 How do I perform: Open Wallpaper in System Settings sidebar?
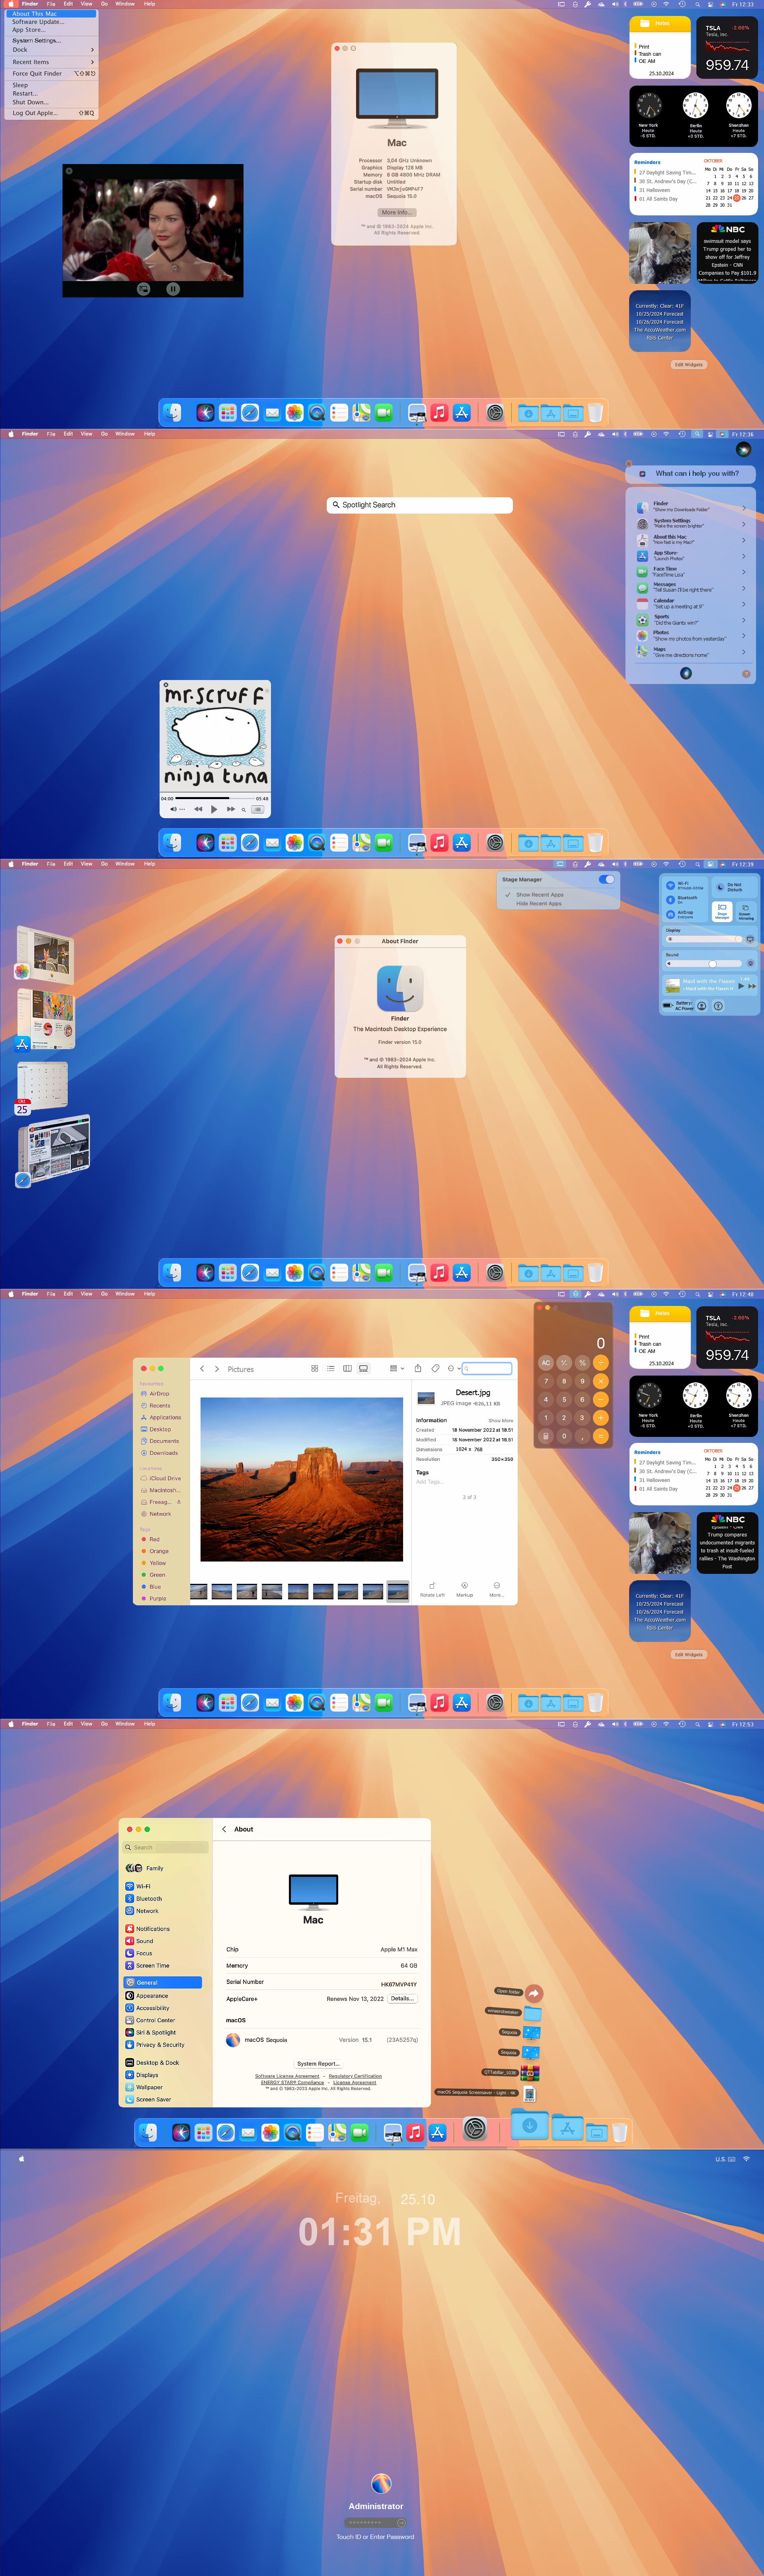point(145,2087)
